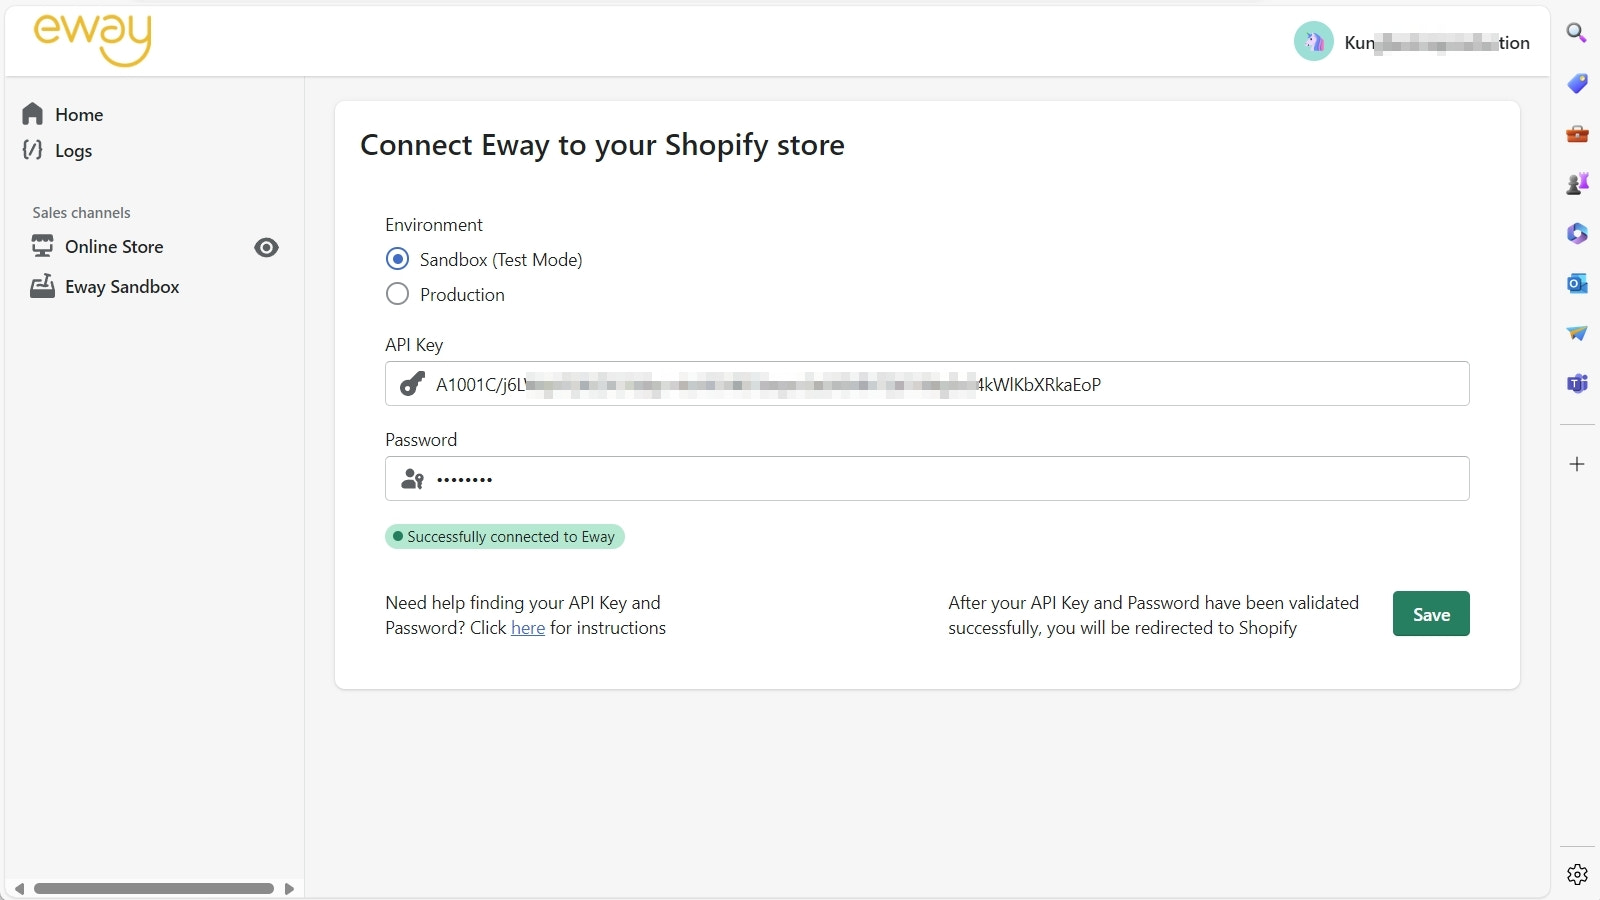
Task: Click the horizontal scrollbar right arrow
Action: [289, 888]
